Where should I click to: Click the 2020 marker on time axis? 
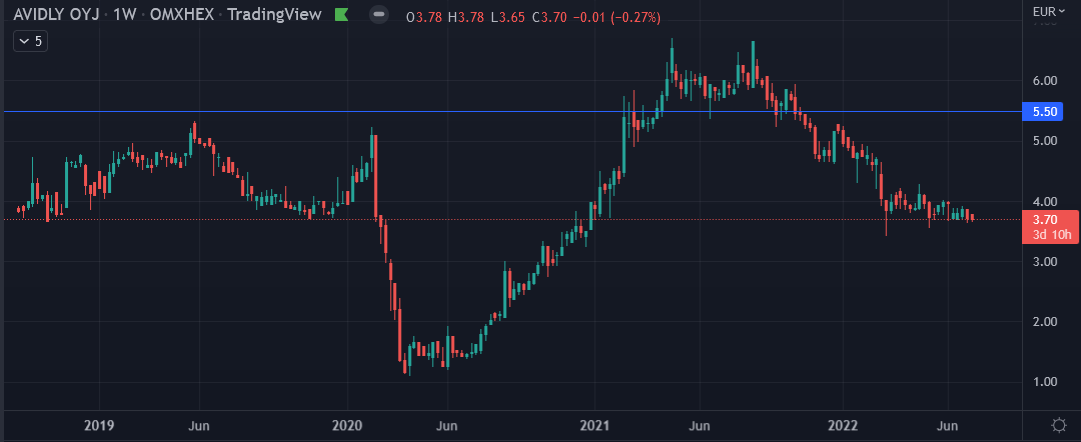347,424
